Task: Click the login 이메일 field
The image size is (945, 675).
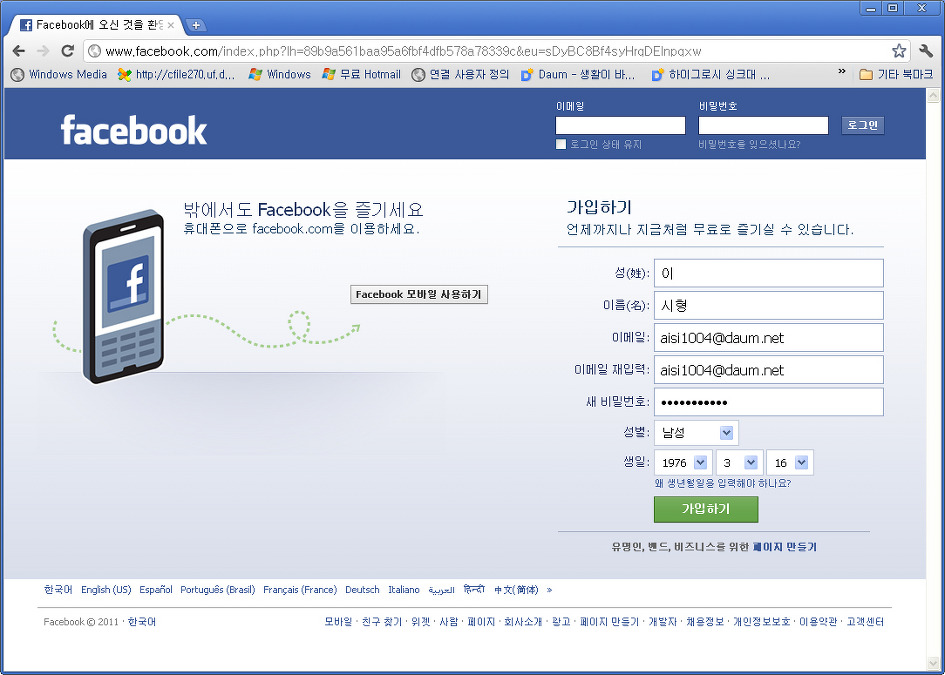Action: pyautogui.click(x=620, y=125)
